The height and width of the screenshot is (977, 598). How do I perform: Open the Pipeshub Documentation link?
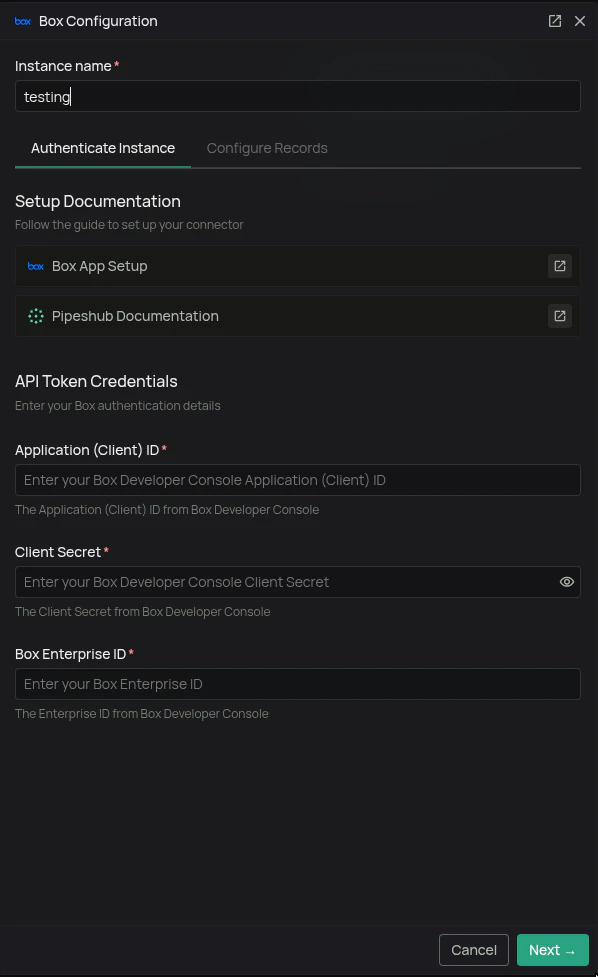(x=298, y=316)
